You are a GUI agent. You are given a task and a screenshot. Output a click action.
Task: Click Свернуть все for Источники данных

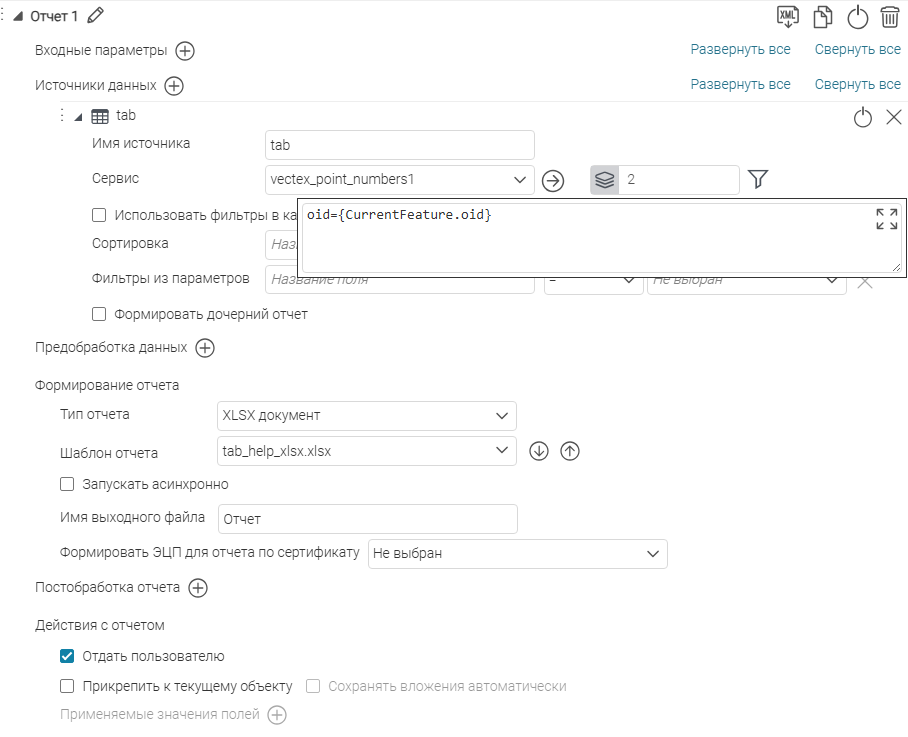pyautogui.click(x=857, y=84)
